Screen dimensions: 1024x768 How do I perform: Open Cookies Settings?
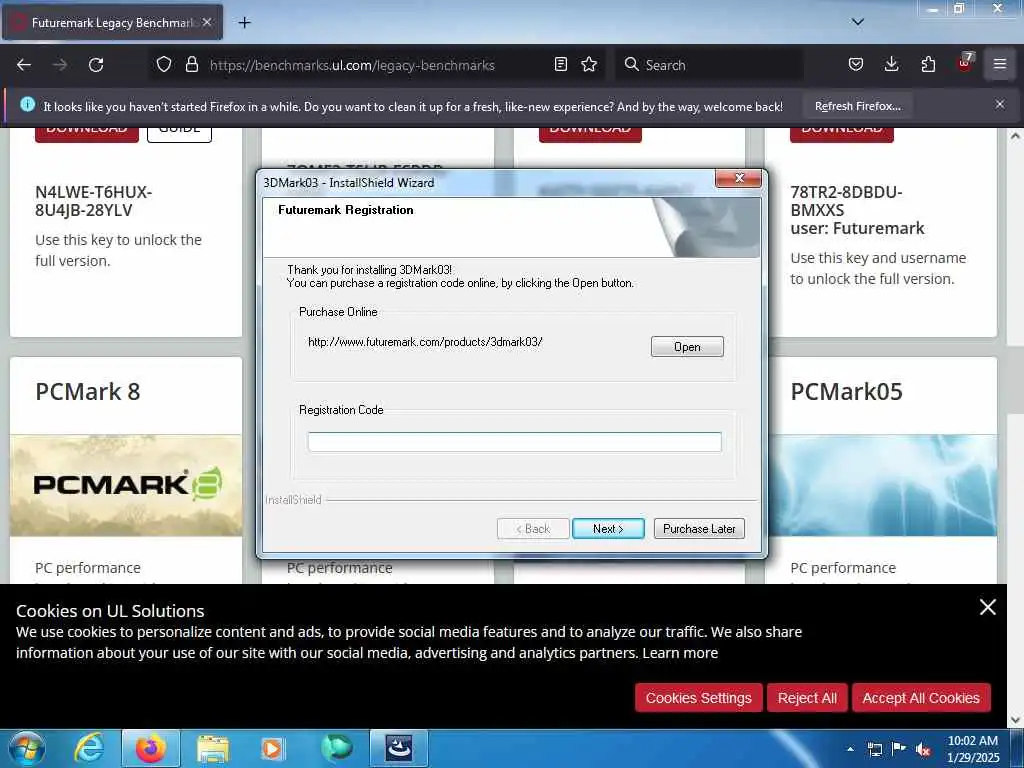(698, 698)
